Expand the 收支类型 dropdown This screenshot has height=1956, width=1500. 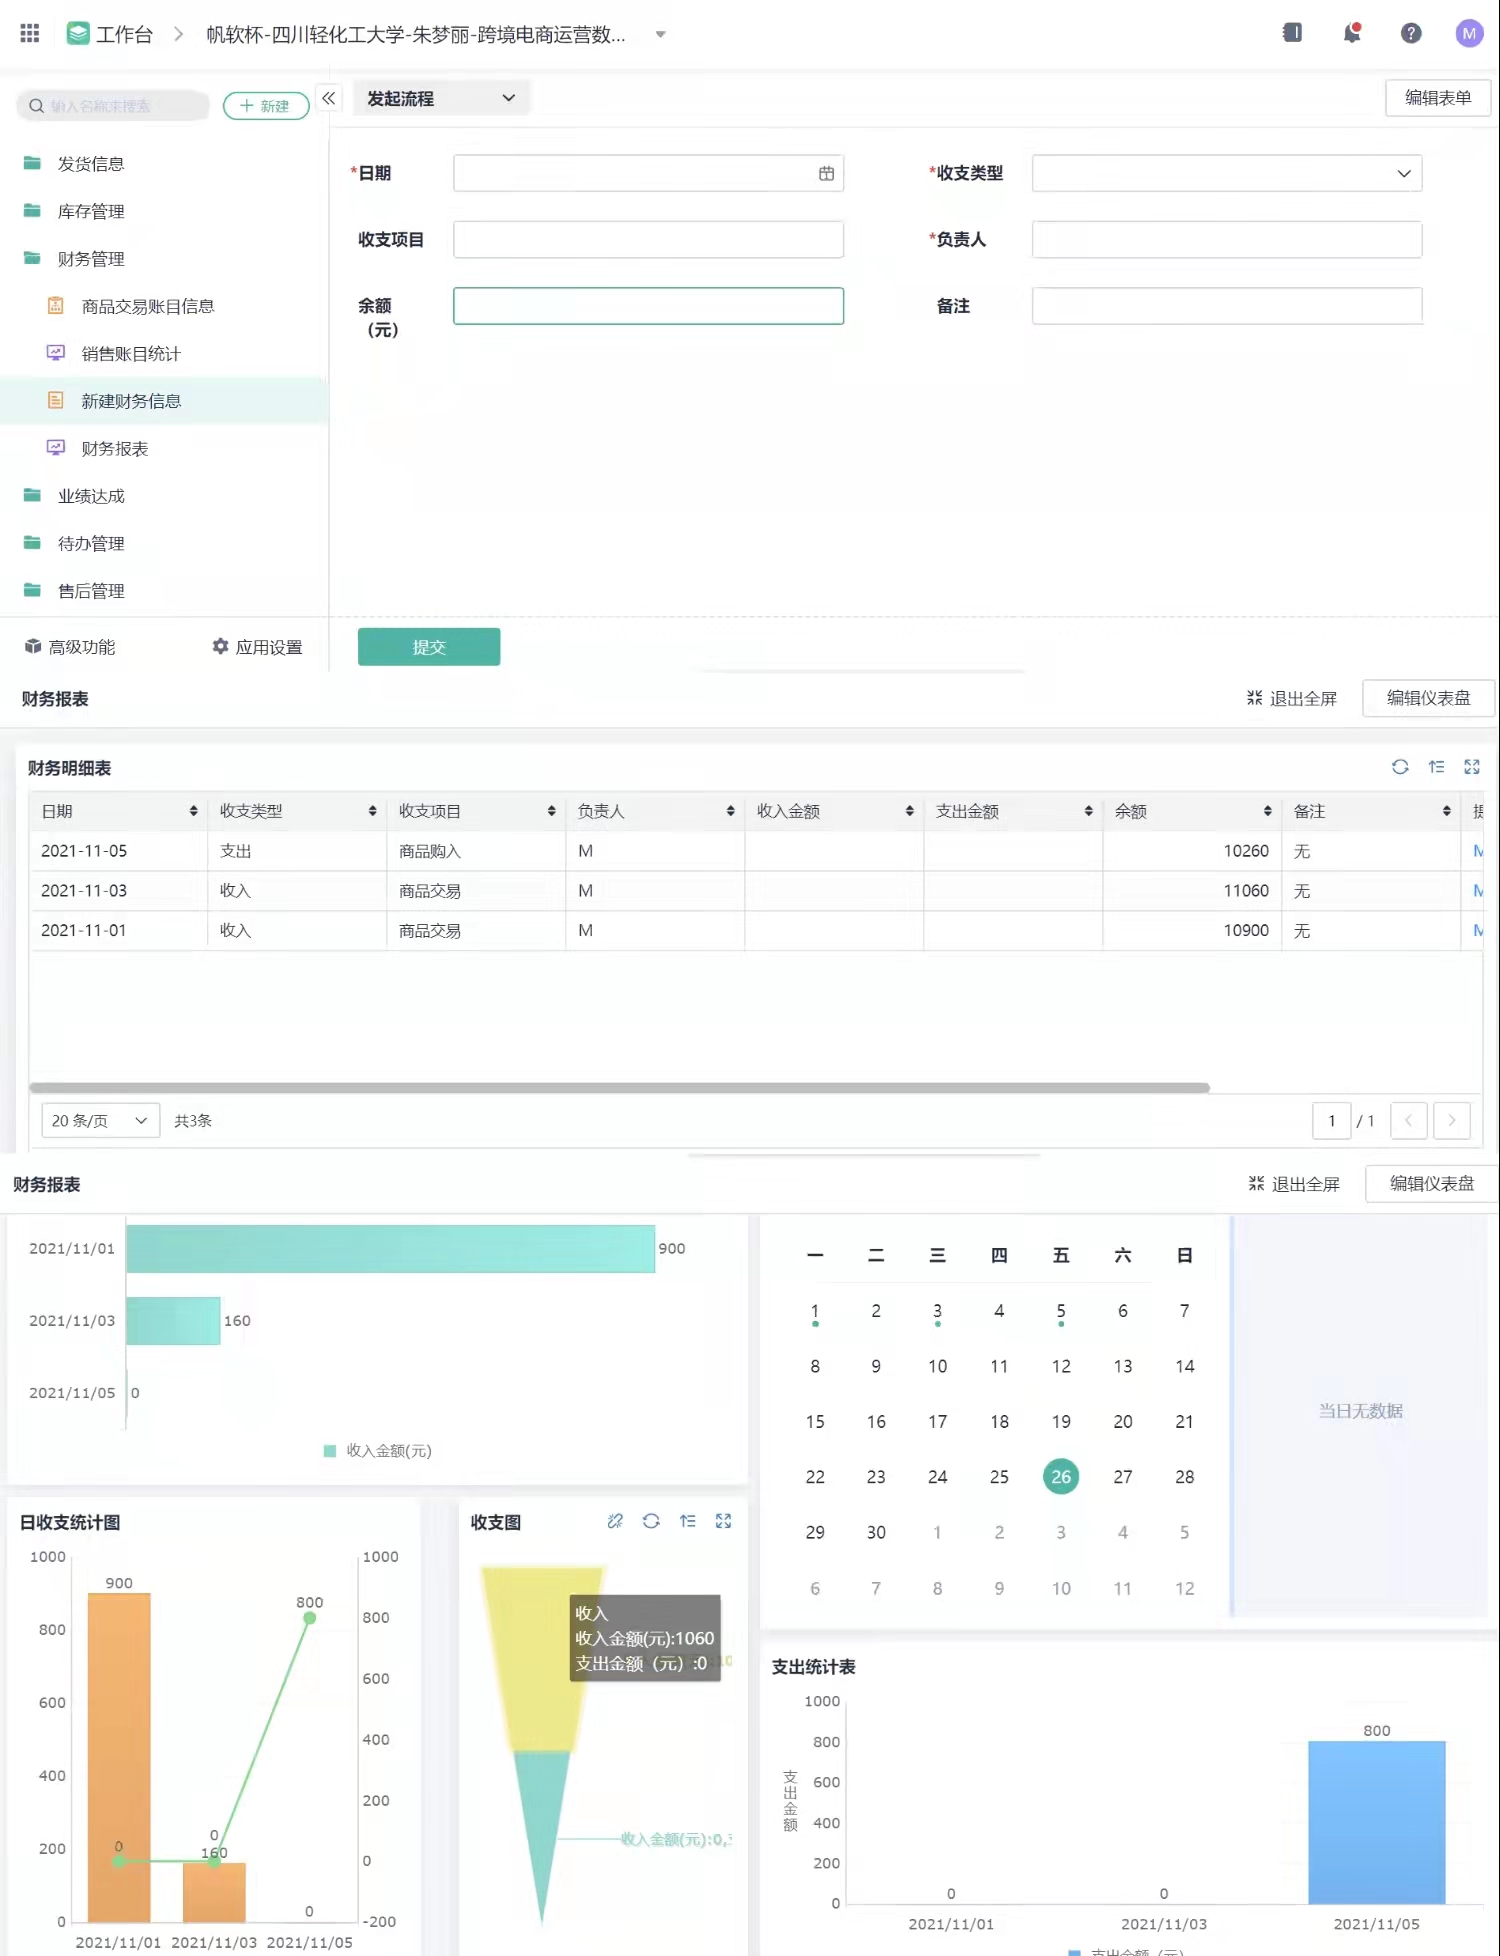[1403, 174]
